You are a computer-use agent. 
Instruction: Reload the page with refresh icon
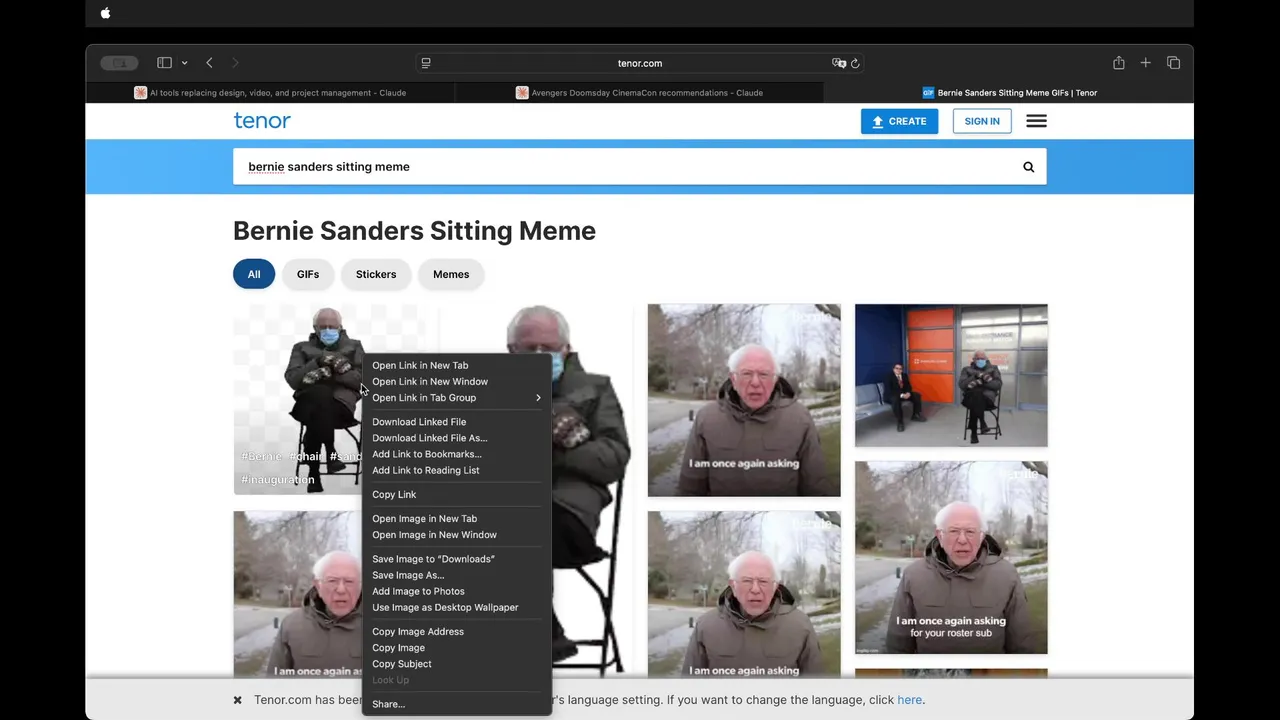tap(855, 63)
